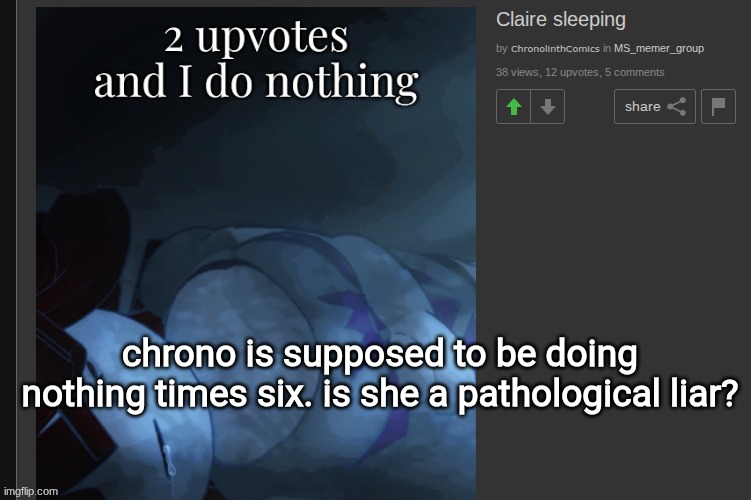
Task: Click the imgflip.com watermark
Action: coord(31,491)
